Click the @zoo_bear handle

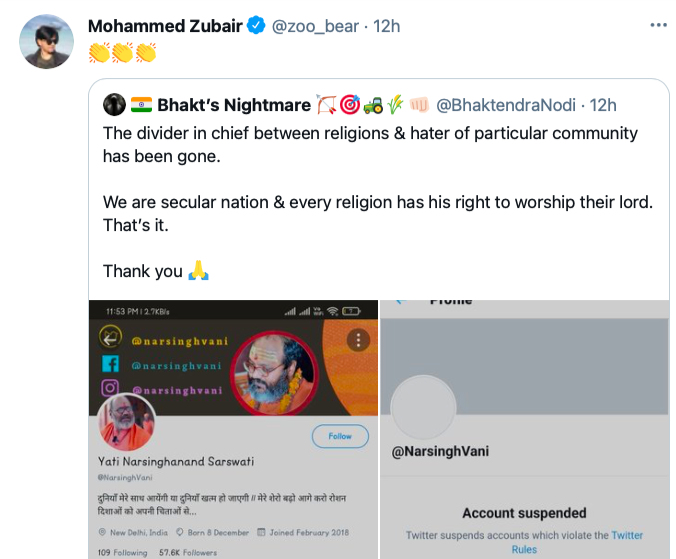[315, 26]
